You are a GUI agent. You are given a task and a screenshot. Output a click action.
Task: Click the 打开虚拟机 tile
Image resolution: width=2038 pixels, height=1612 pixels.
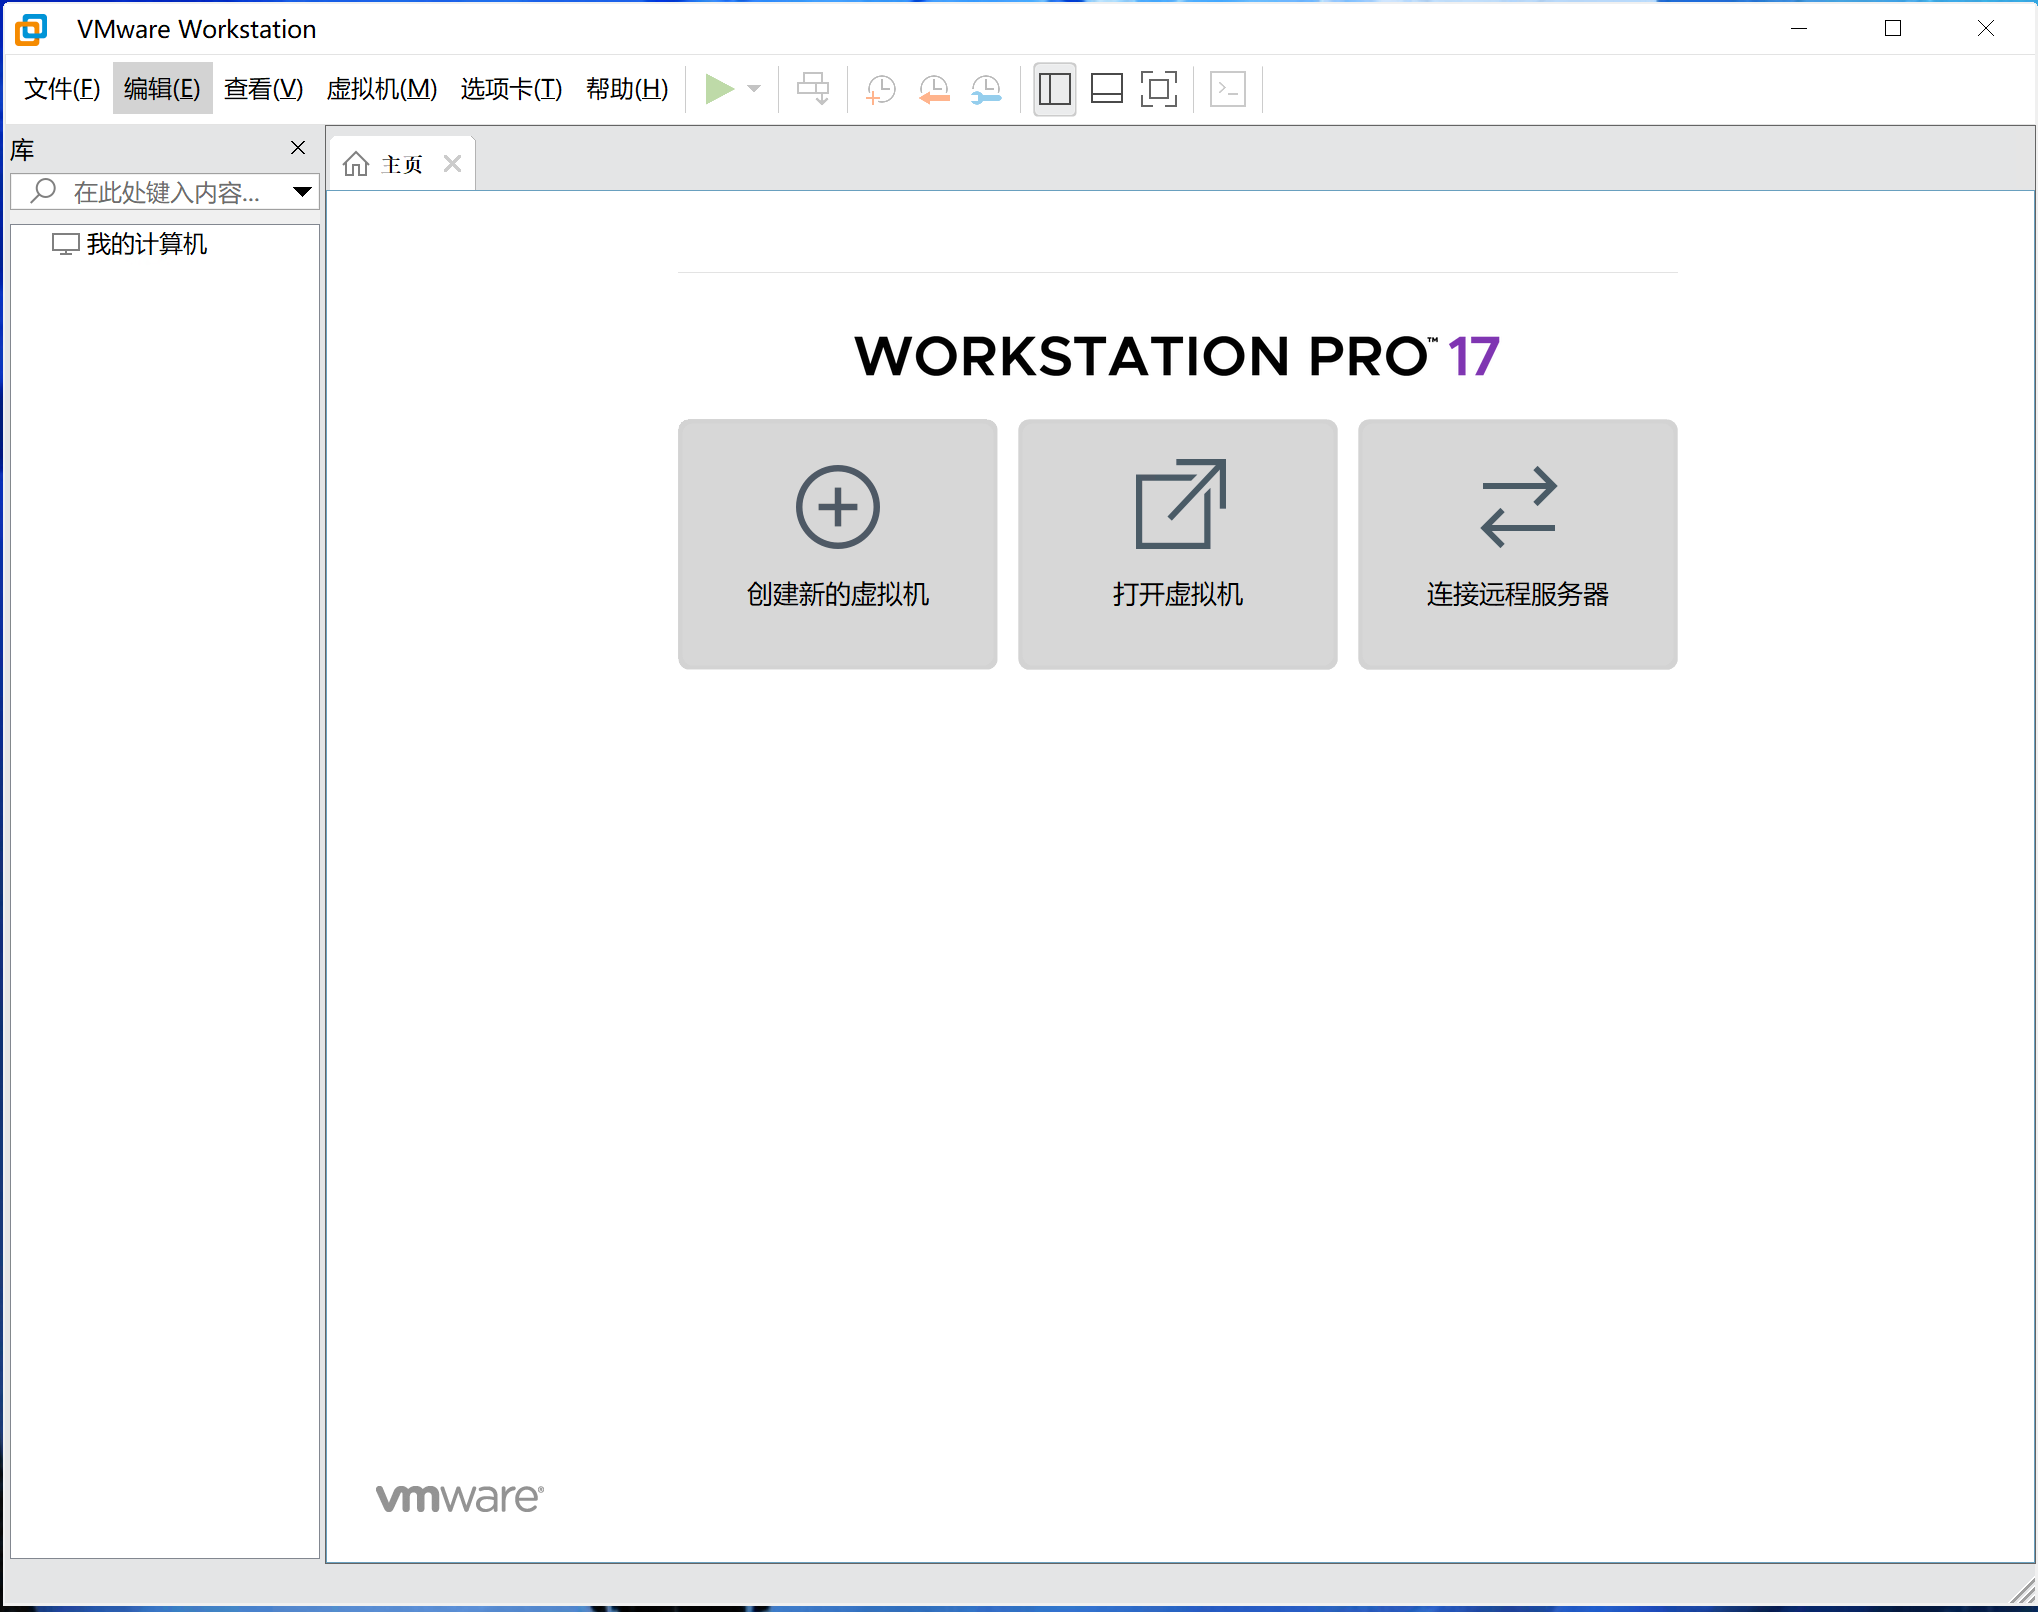[1177, 544]
